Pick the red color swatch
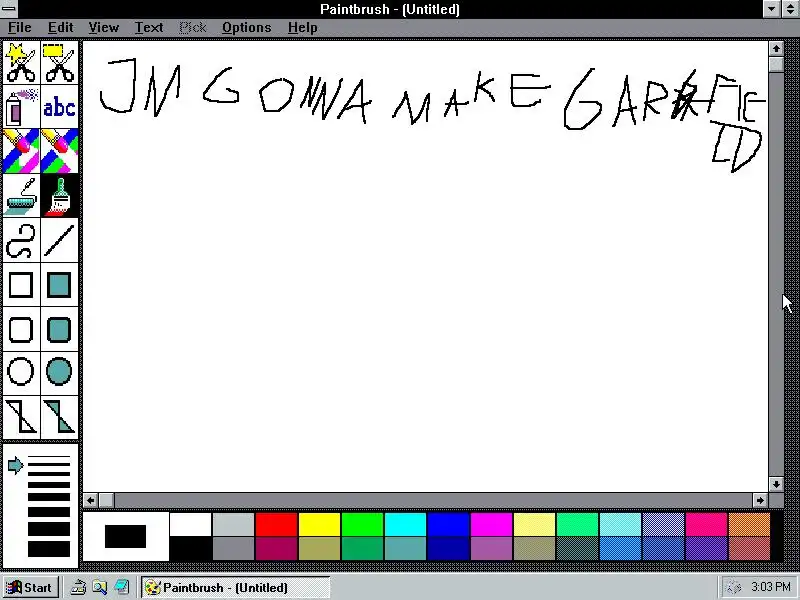 tap(276, 524)
